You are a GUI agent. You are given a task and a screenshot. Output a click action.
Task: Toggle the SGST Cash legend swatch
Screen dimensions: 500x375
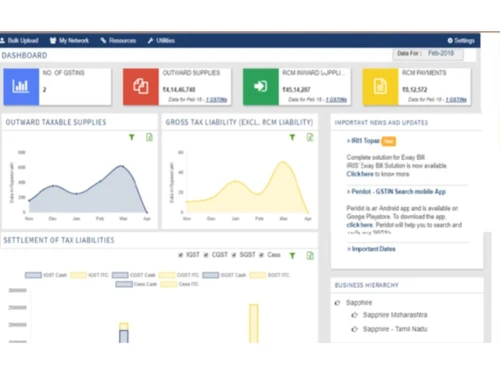click(x=211, y=275)
